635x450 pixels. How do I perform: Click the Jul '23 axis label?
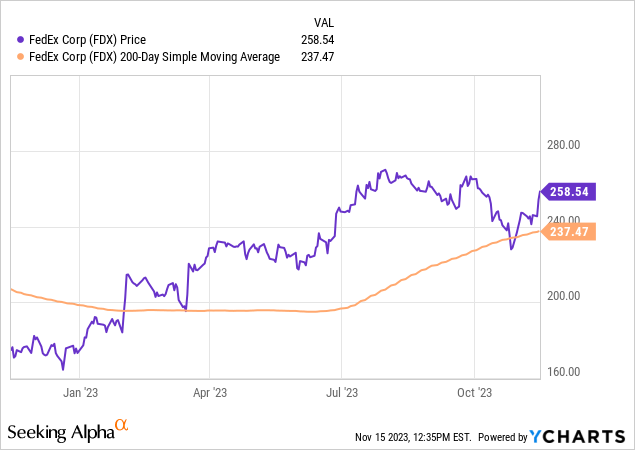click(x=342, y=393)
